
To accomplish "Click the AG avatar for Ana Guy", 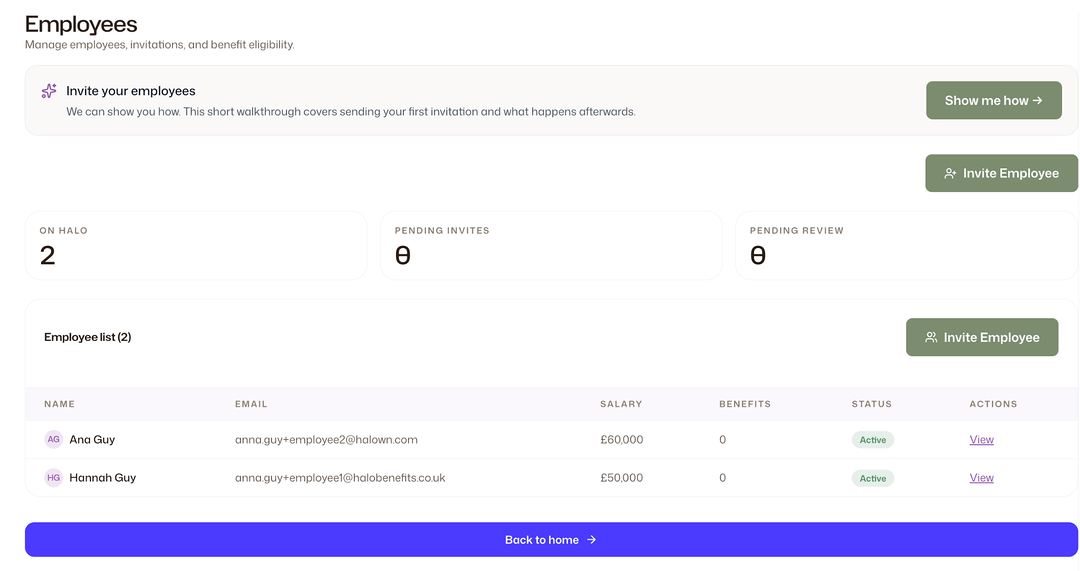I will click(x=53, y=439).
